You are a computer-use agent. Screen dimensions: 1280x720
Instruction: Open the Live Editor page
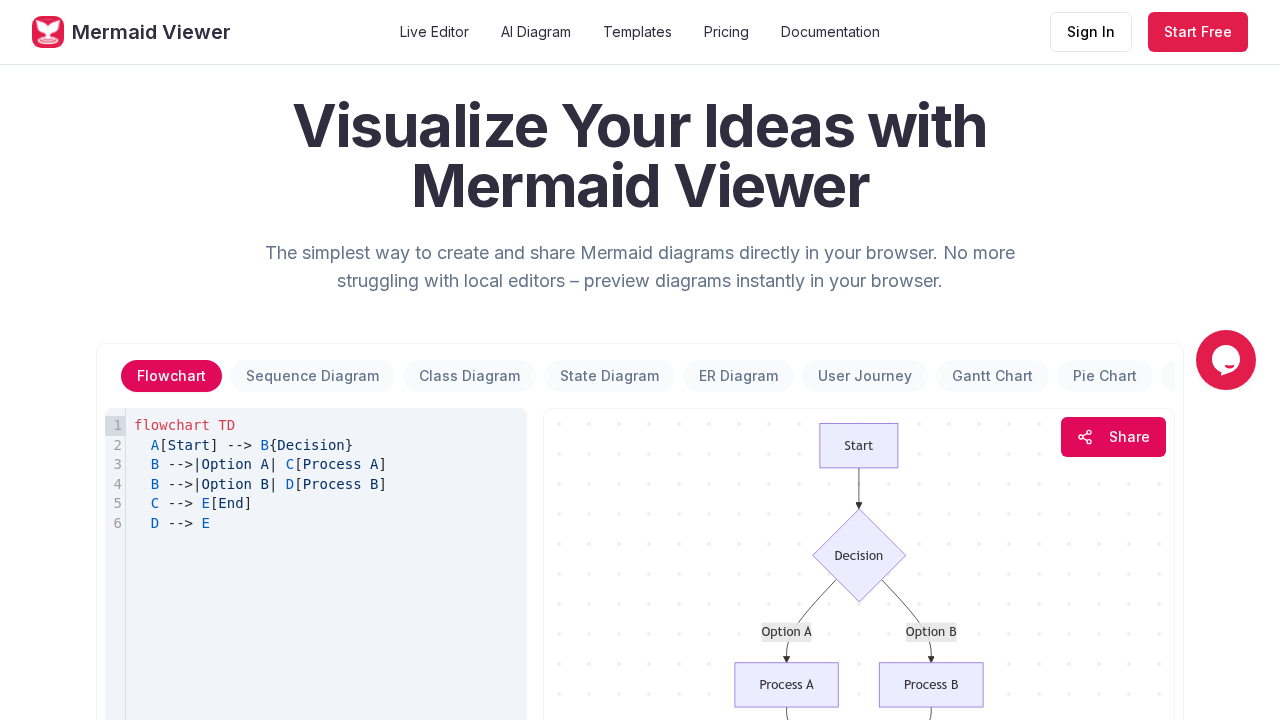click(433, 32)
